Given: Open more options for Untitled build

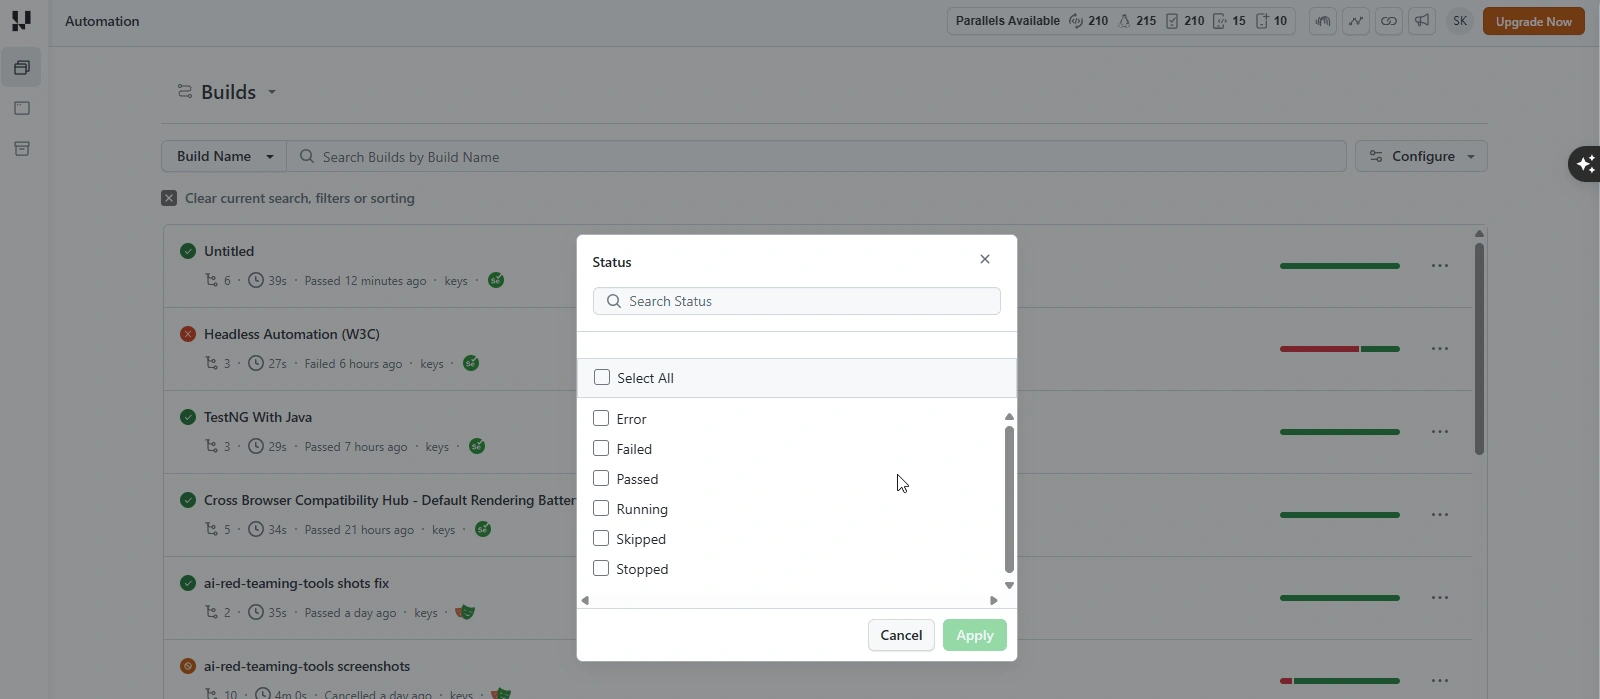Looking at the screenshot, I should [1440, 266].
